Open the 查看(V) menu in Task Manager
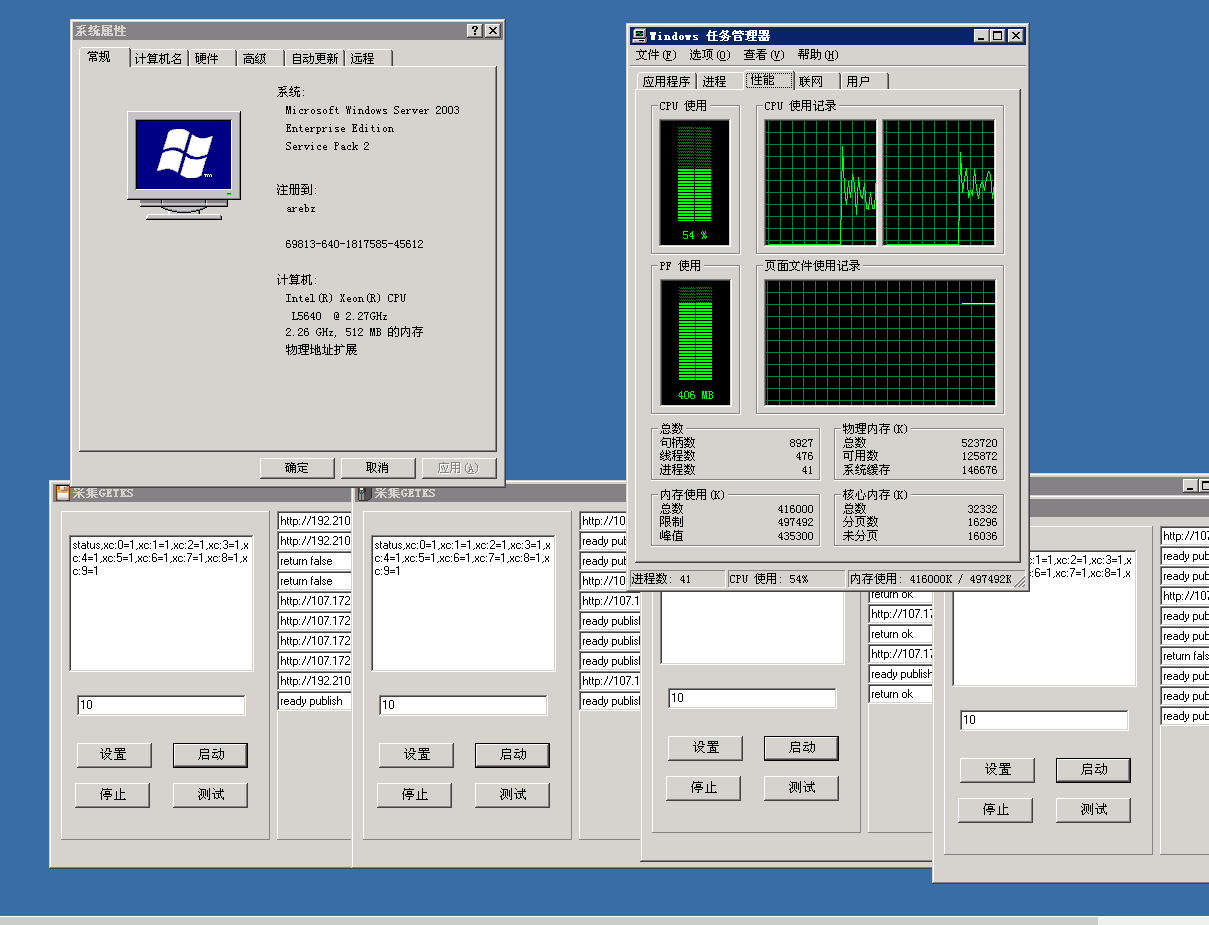The height and width of the screenshot is (925, 1209). 763,55
